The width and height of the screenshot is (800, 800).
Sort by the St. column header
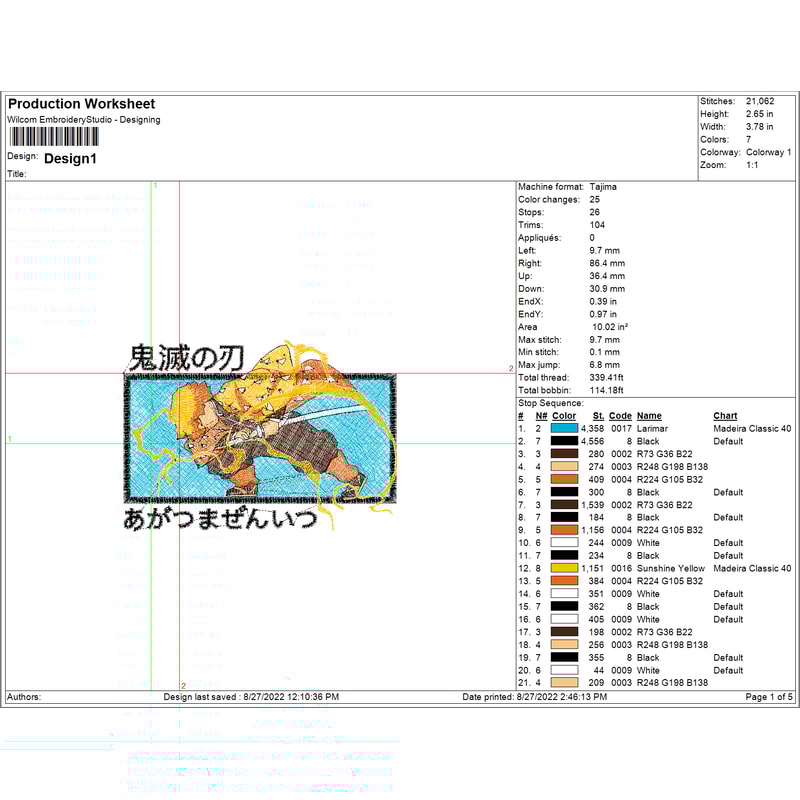point(597,415)
